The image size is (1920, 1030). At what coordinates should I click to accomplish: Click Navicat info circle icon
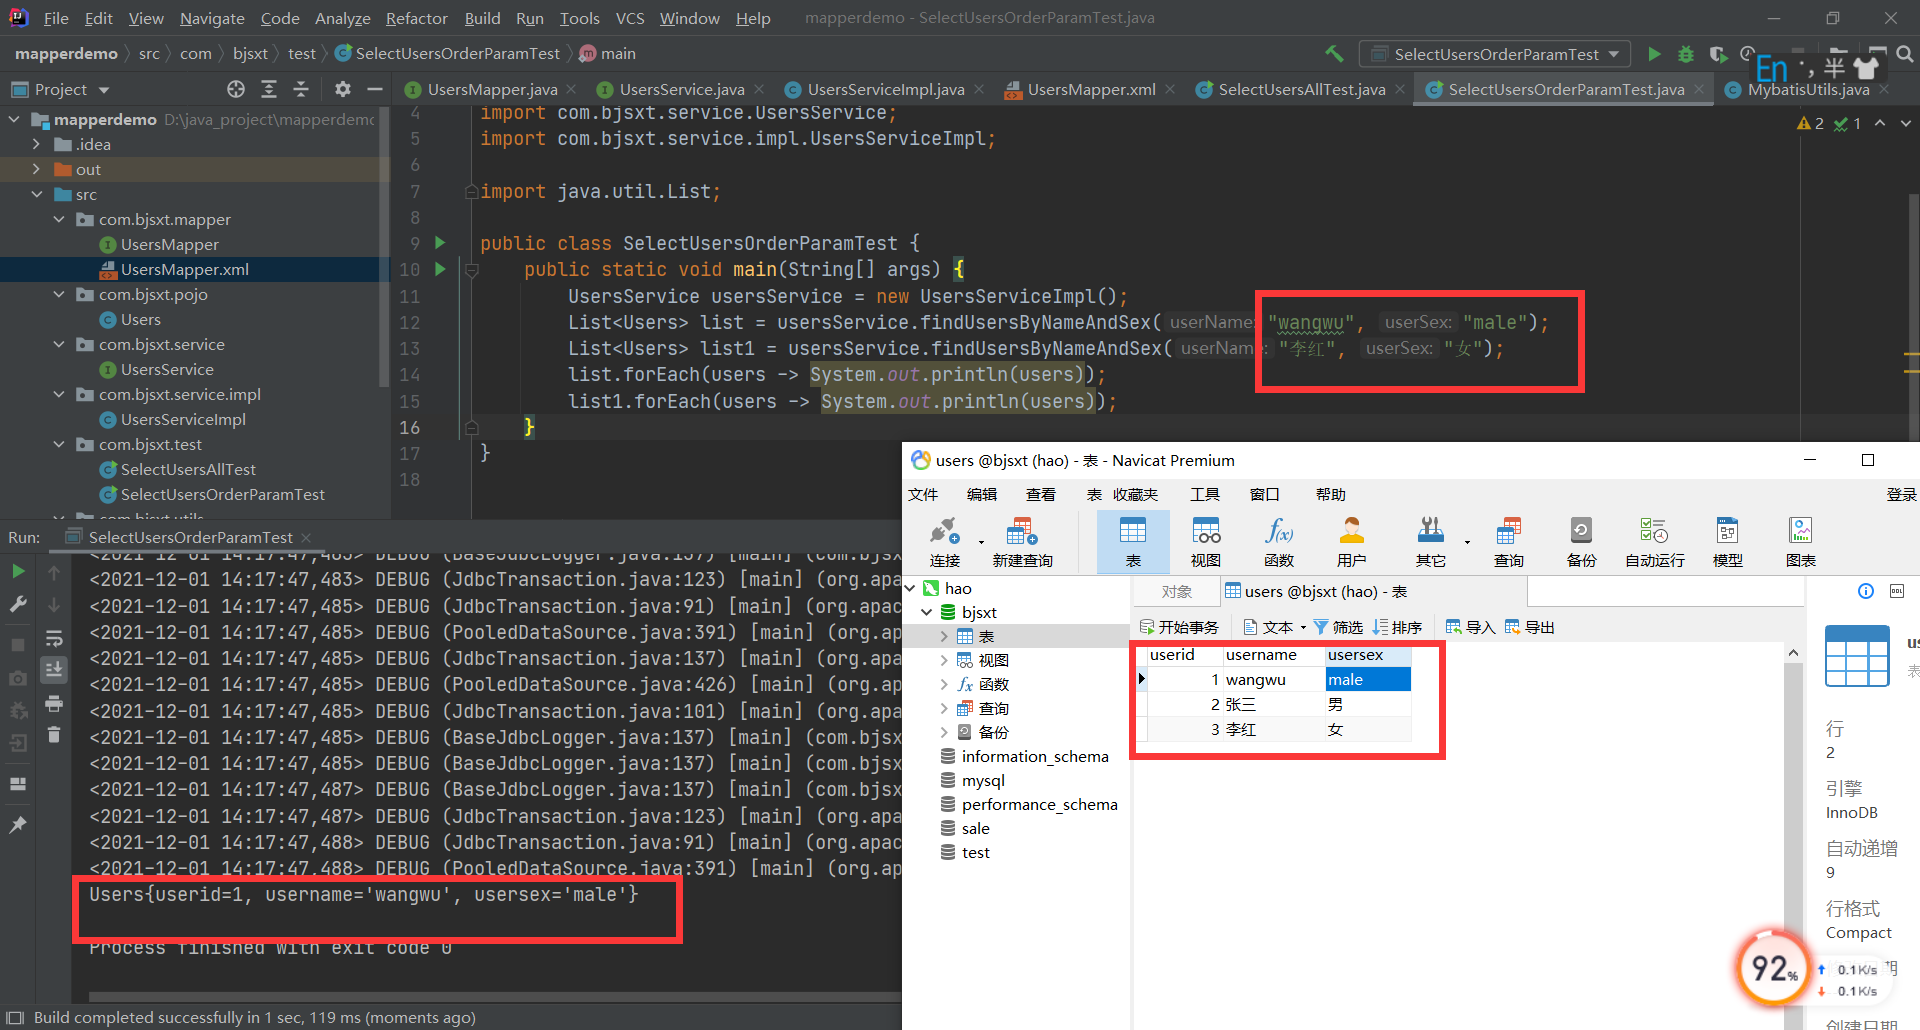tap(1866, 591)
